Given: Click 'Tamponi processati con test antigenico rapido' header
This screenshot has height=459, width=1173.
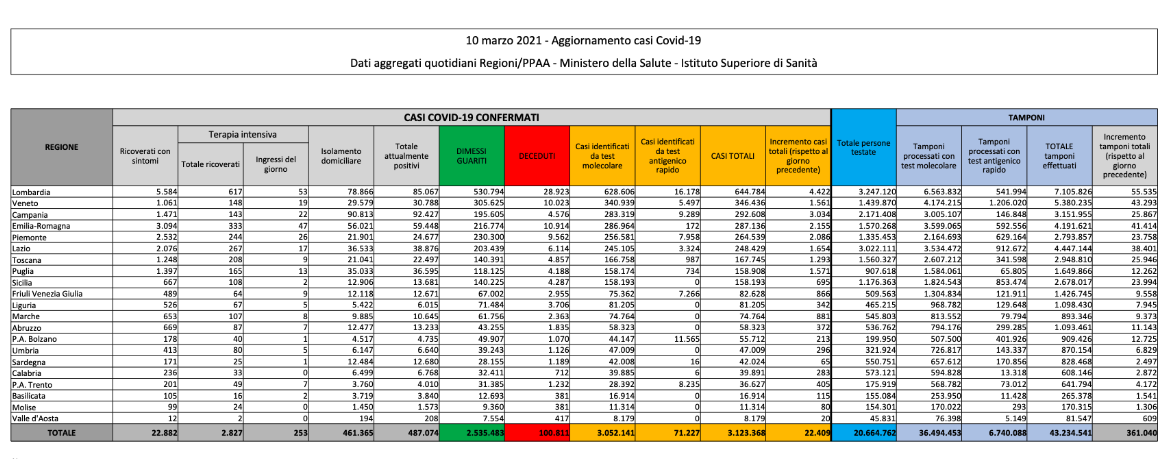Looking at the screenshot, I should coord(996,155).
